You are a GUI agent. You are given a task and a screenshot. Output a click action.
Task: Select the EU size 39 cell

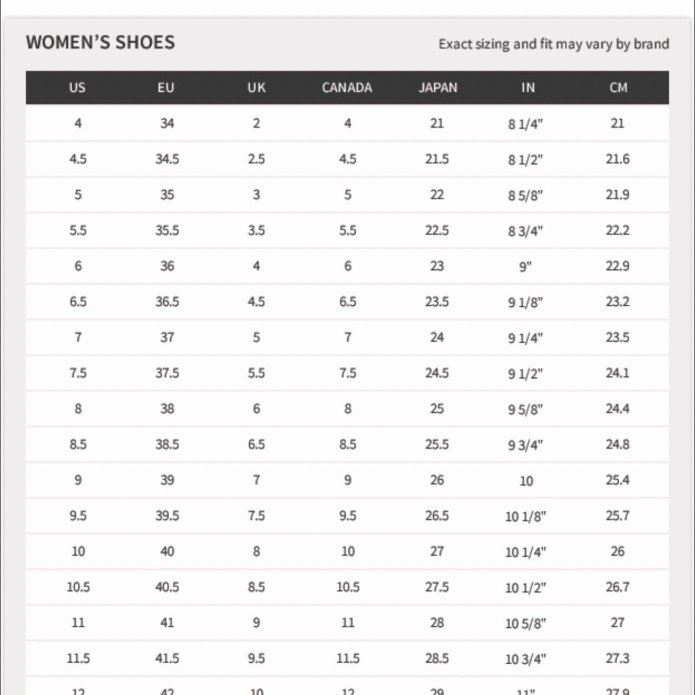click(167, 480)
